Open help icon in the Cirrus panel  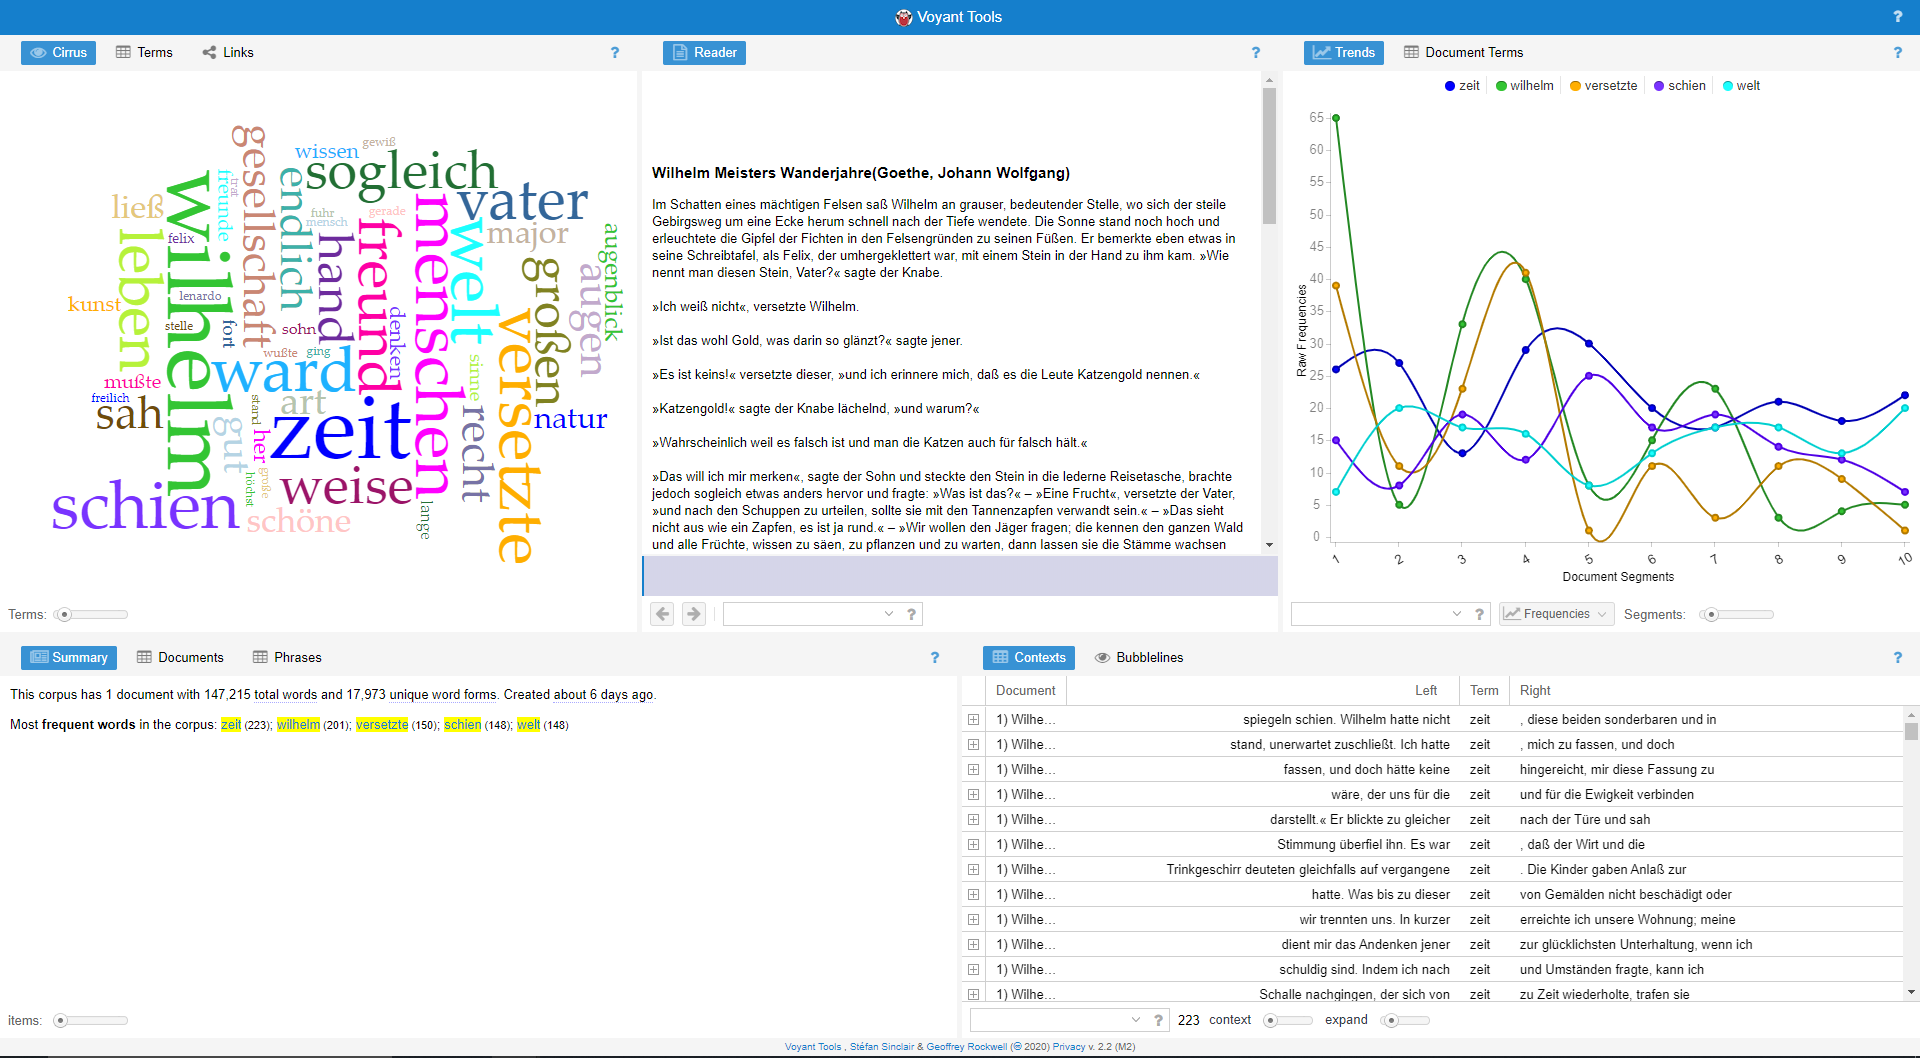click(x=615, y=53)
